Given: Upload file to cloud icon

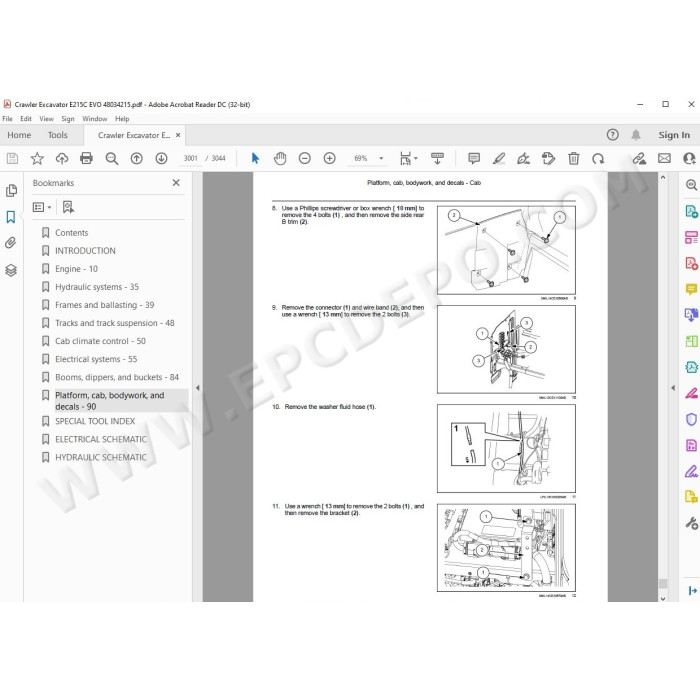Looking at the screenshot, I should 62,158.
